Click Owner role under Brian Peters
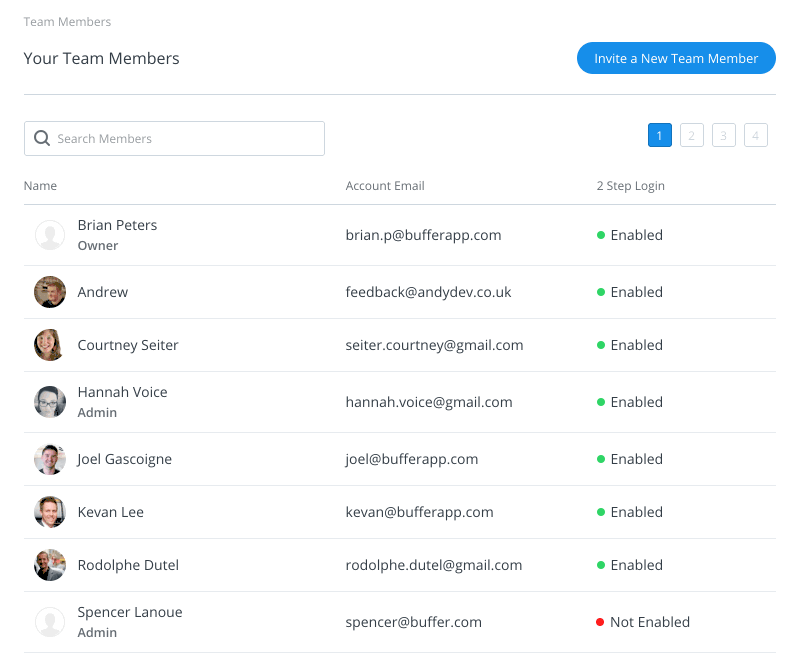This screenshot has width=796, height=663. tap(97, 246)
